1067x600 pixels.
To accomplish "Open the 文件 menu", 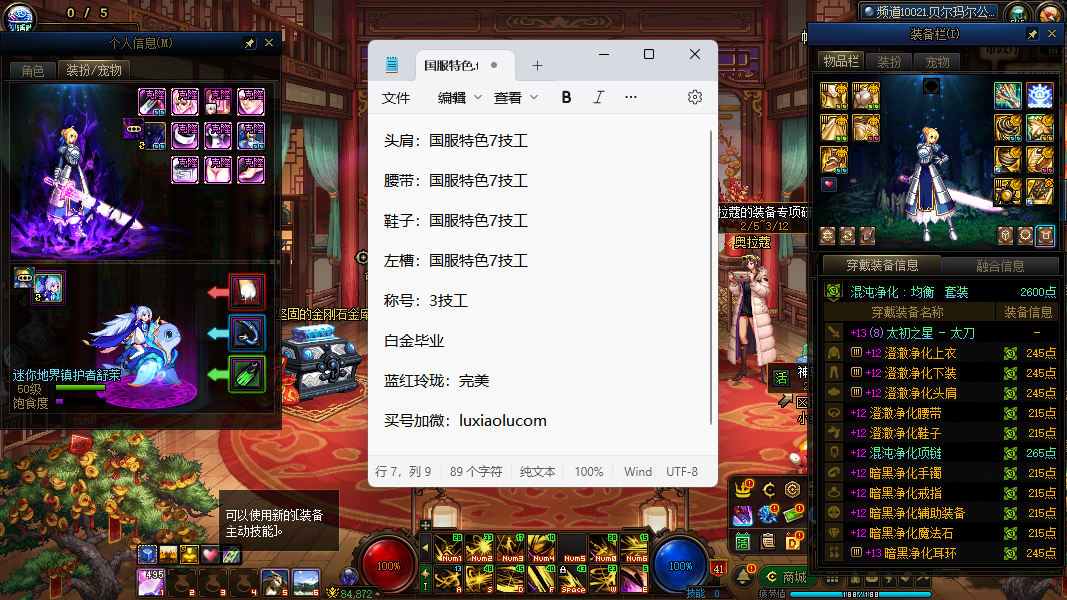I will [x=396, y=97].
